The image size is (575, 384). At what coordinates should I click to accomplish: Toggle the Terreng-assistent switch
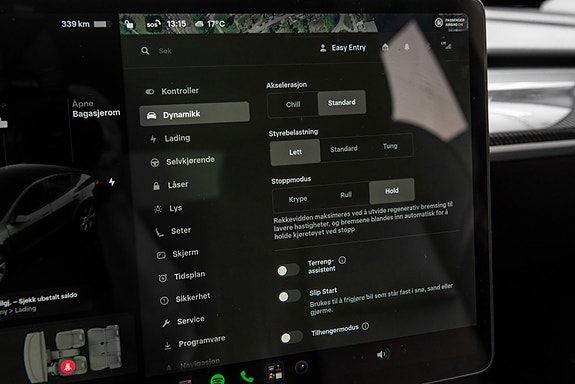point(288,270)
